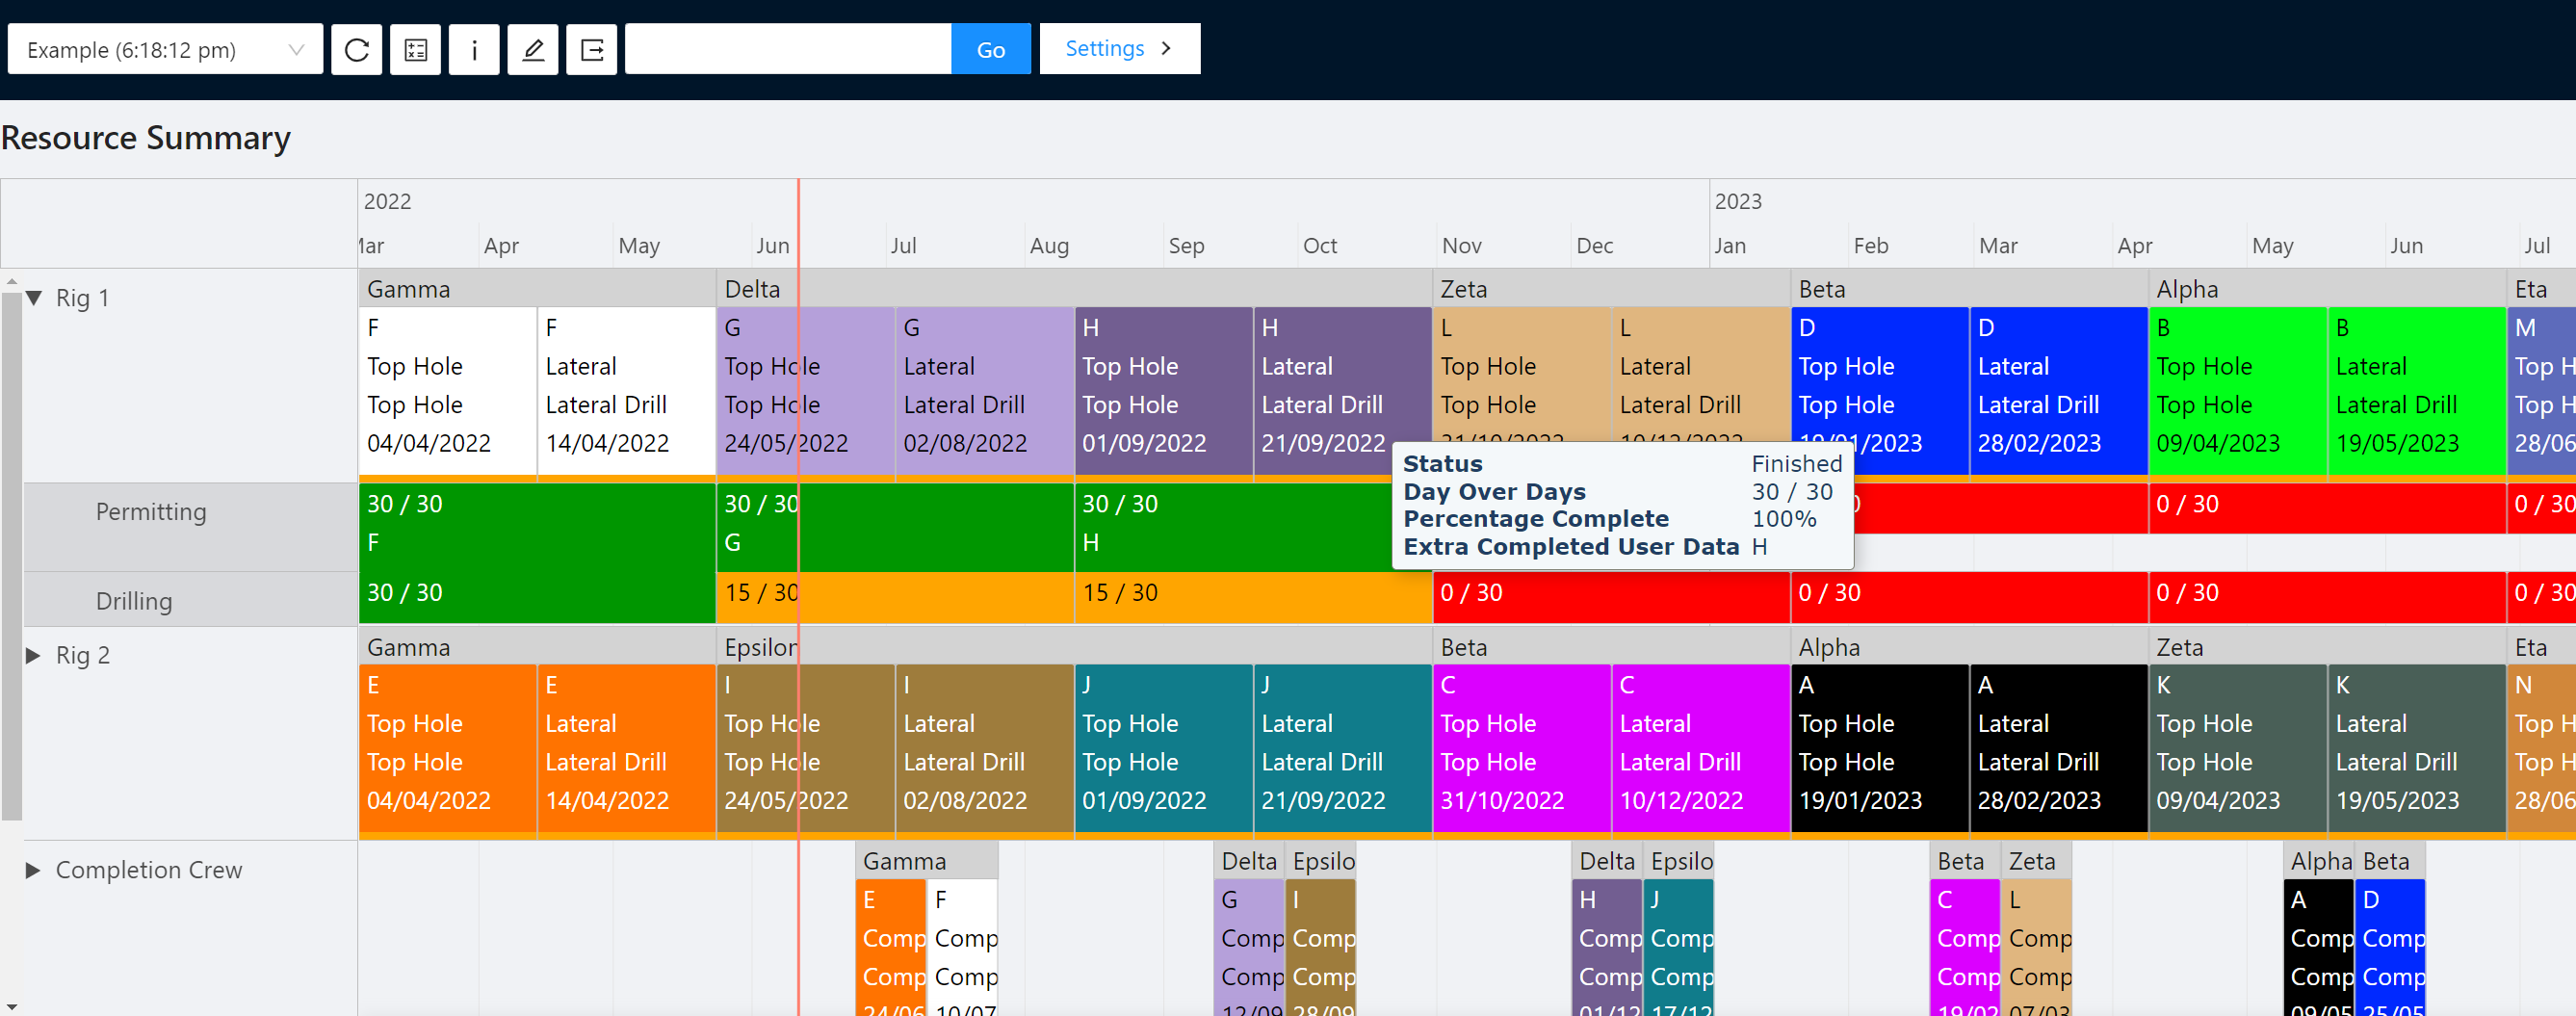Viewport: 2576px width, 1016px height.
Task: Open the calculator icon button
Action: [415, 49]
